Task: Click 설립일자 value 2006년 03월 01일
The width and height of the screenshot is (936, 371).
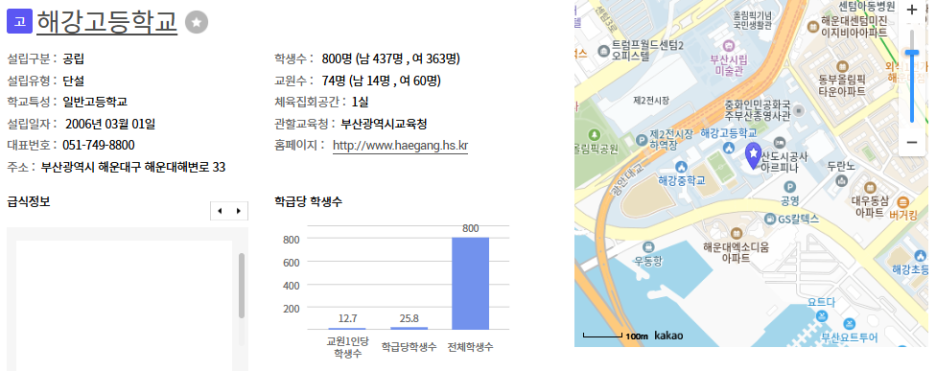Action: [x=110, y=124]
